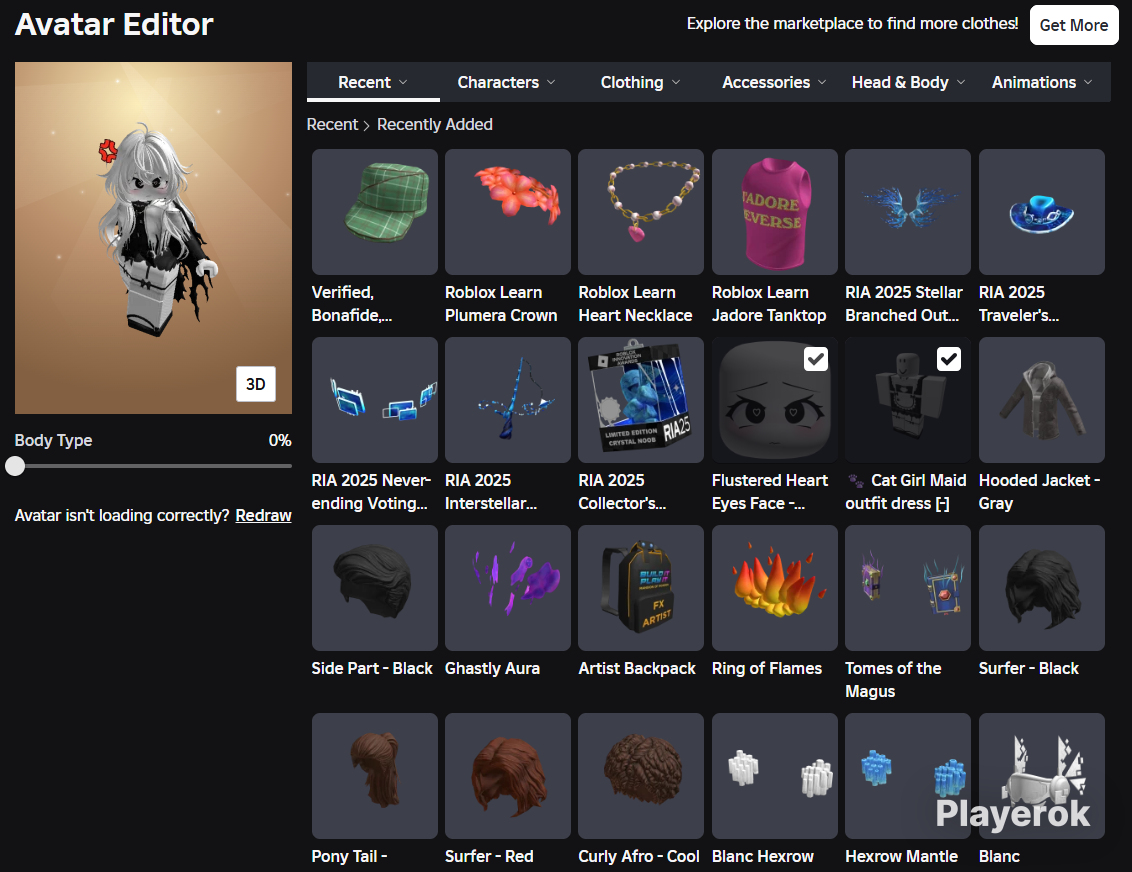
Task: Click the Curly Afro - Cool name text
Action: click(639, 856)
